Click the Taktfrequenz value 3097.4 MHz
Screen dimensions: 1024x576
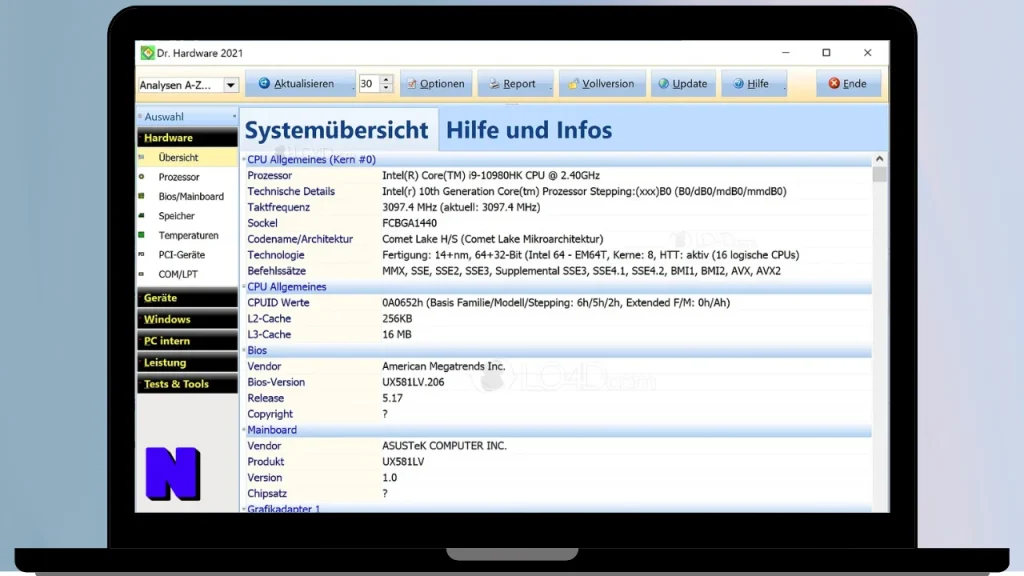(x=461, y=207)
